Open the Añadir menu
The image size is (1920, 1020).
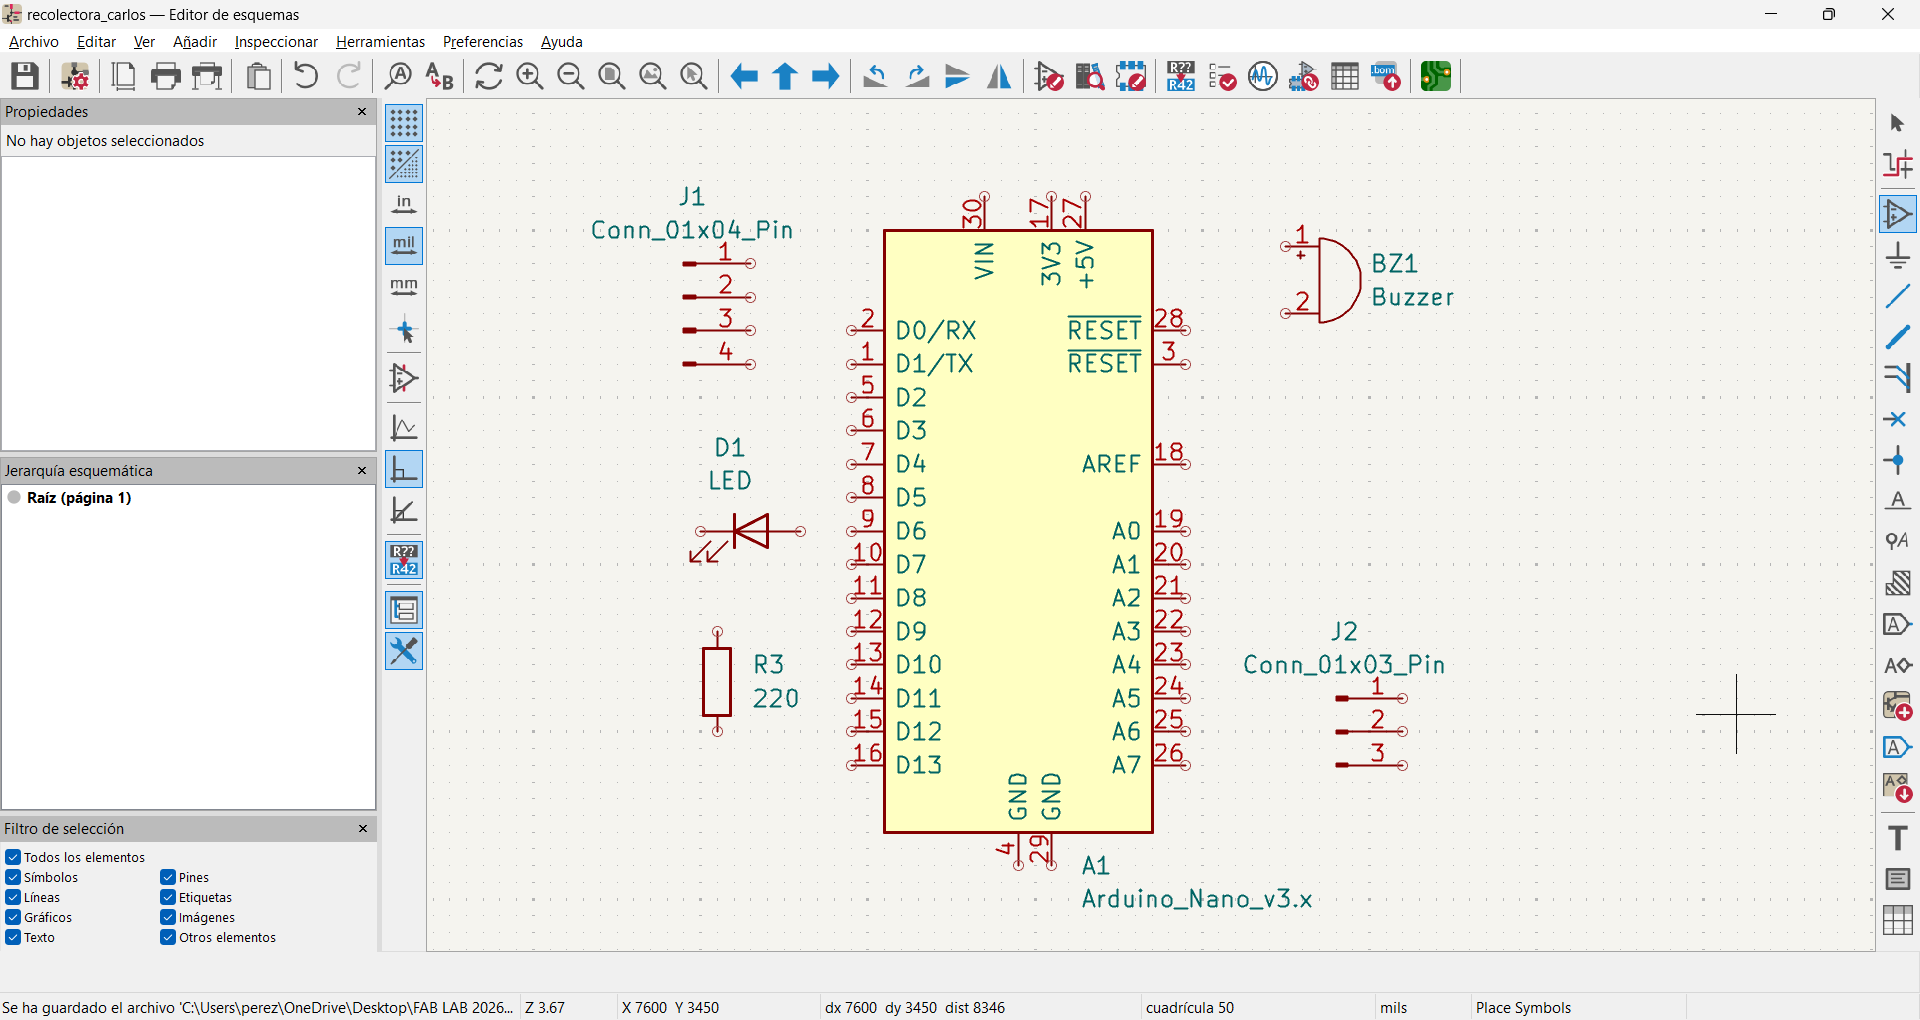pyautogui.click(x=195, y=42)
